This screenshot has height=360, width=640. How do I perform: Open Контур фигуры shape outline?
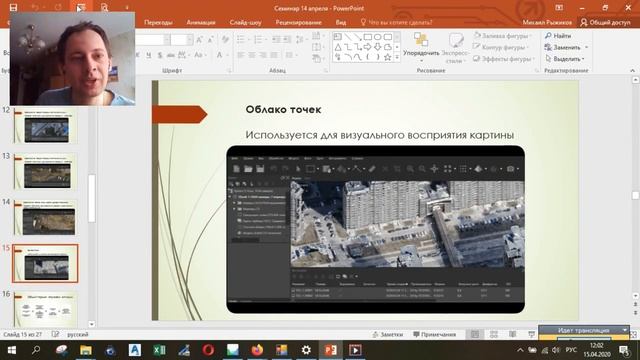[501, 47]
